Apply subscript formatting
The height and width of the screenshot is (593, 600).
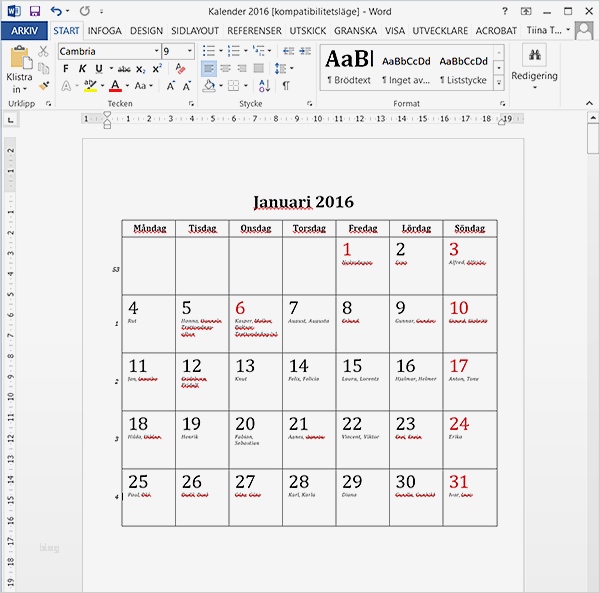coord(140,69)
